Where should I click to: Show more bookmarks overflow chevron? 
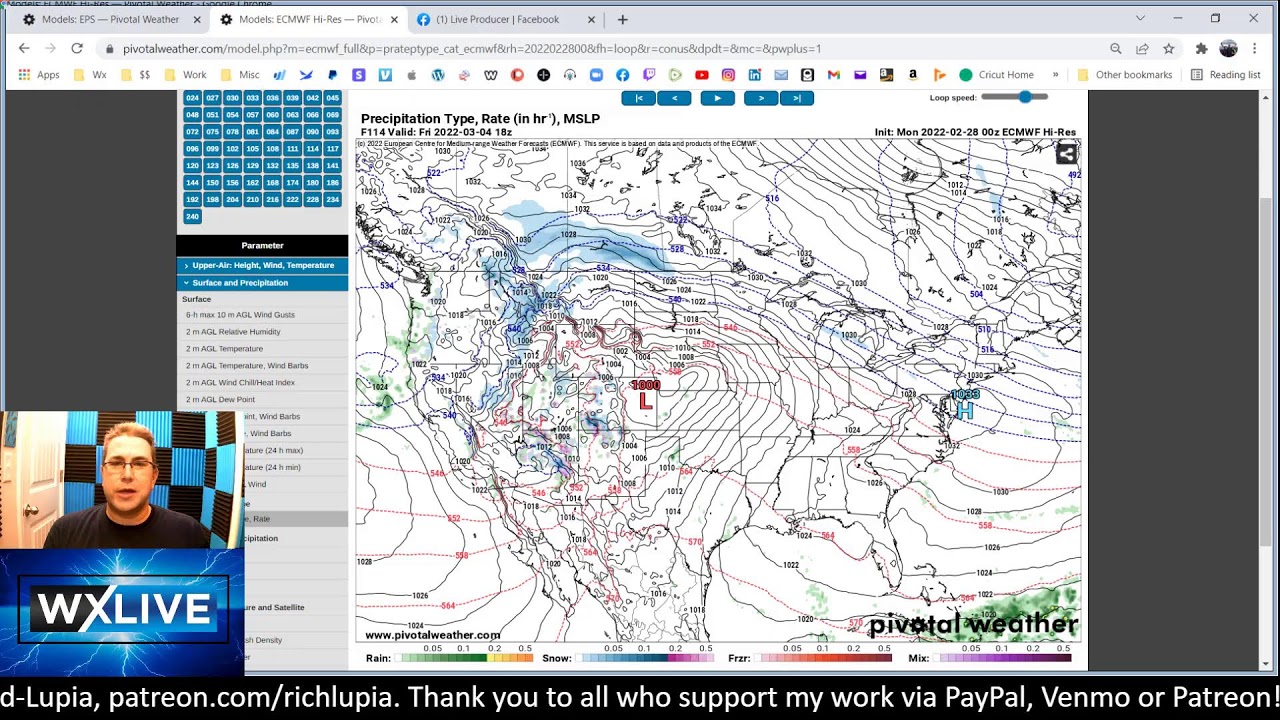pyautogui.click(x=1055, y=75)
